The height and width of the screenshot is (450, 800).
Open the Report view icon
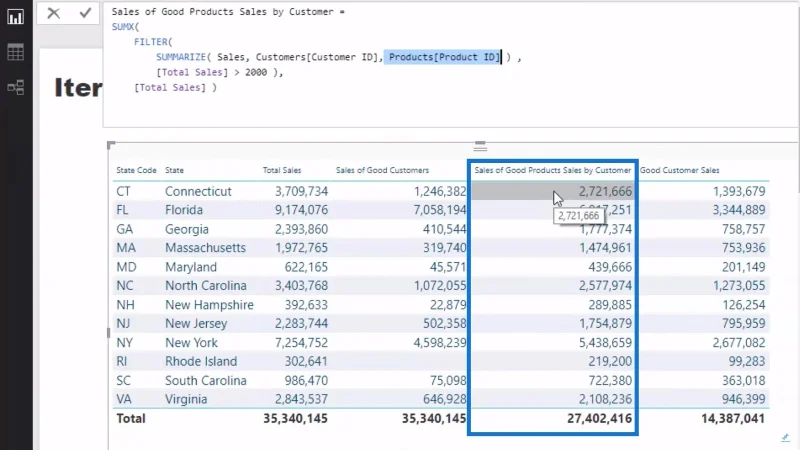(x=15, y=17)
